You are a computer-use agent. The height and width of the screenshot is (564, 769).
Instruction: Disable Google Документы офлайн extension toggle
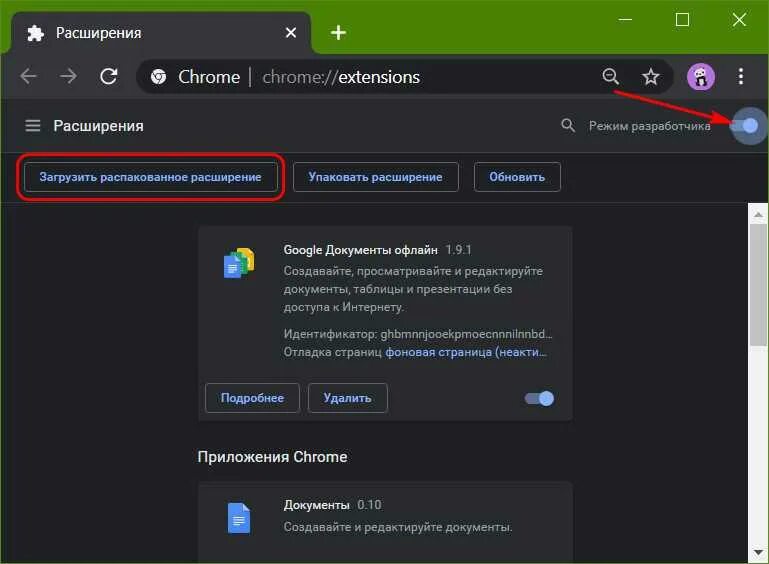point(539,398)
